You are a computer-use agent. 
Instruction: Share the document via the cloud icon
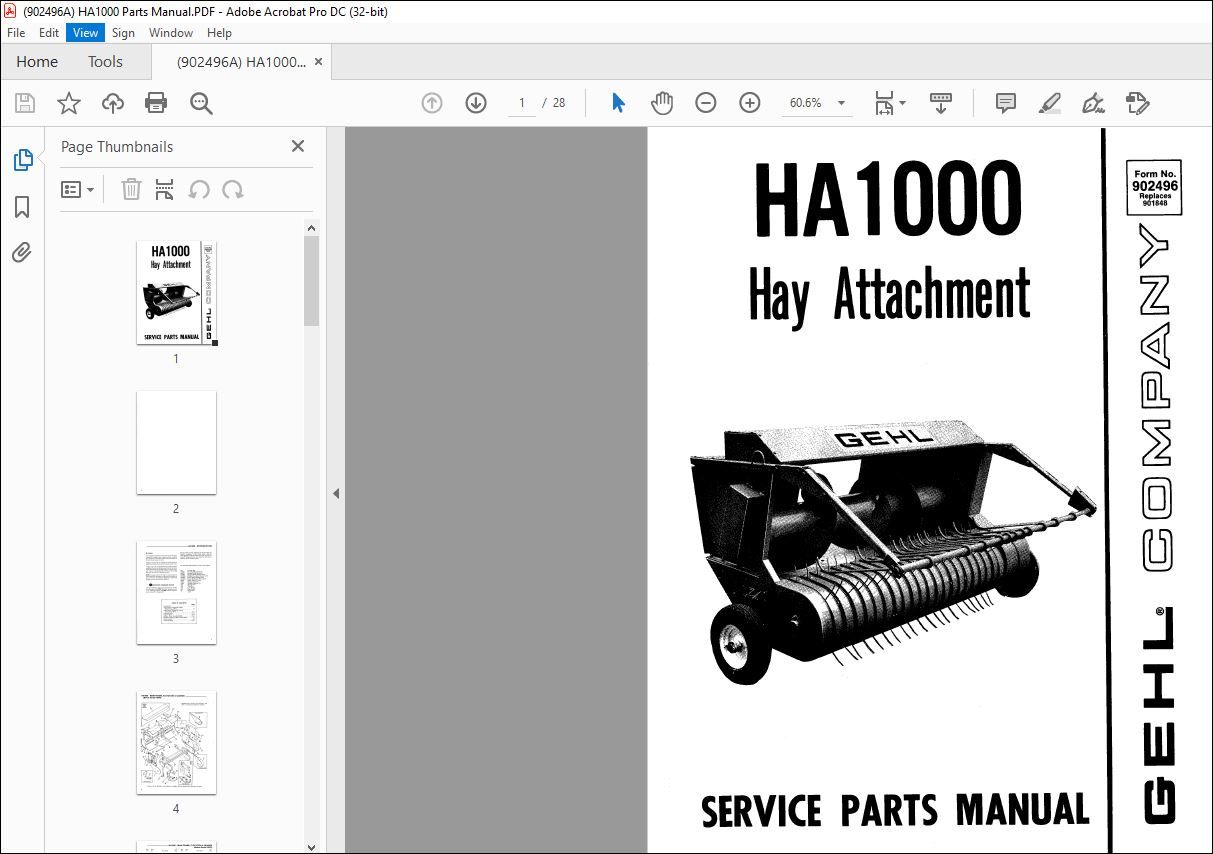click(112, 102)
